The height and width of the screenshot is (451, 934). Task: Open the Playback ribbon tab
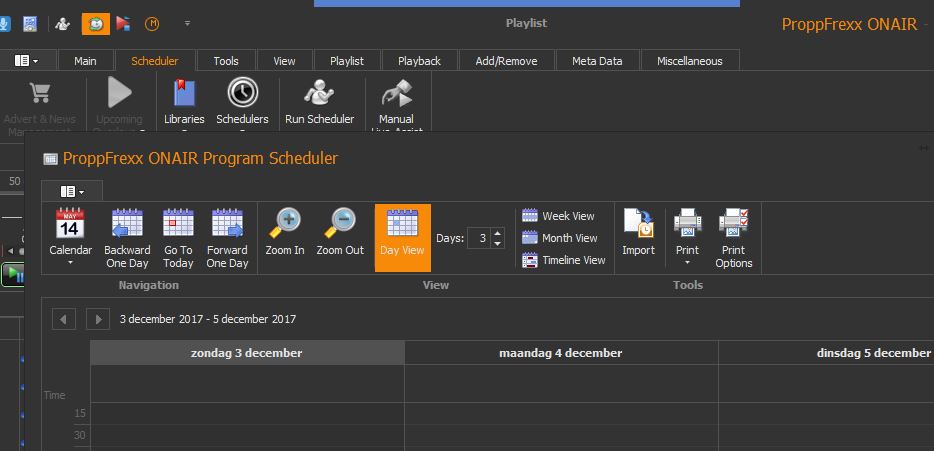tap(419, 61)
